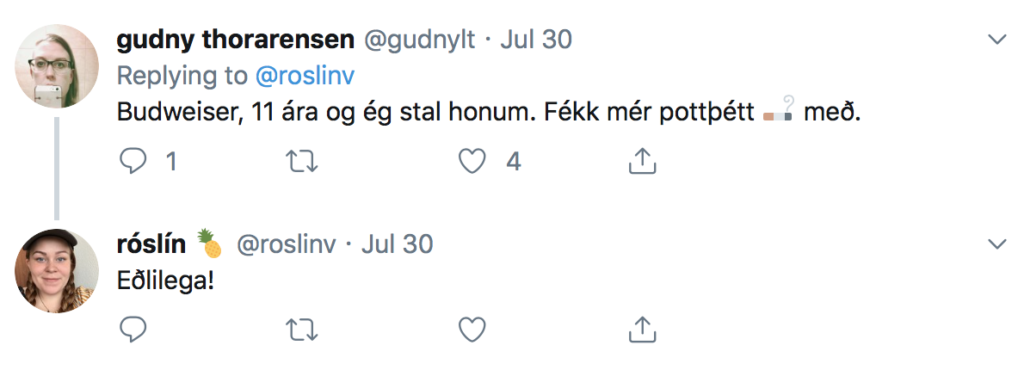
Task: Open more options chevron on gudny's tweet
Action: click(x=997, y=40)
